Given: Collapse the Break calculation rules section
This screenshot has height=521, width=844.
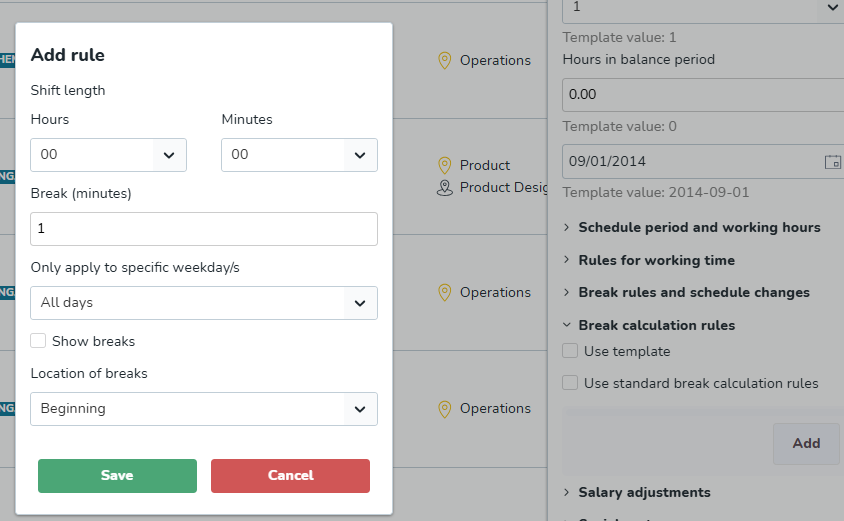Looking at the screenshot, I should coord(656,325).
